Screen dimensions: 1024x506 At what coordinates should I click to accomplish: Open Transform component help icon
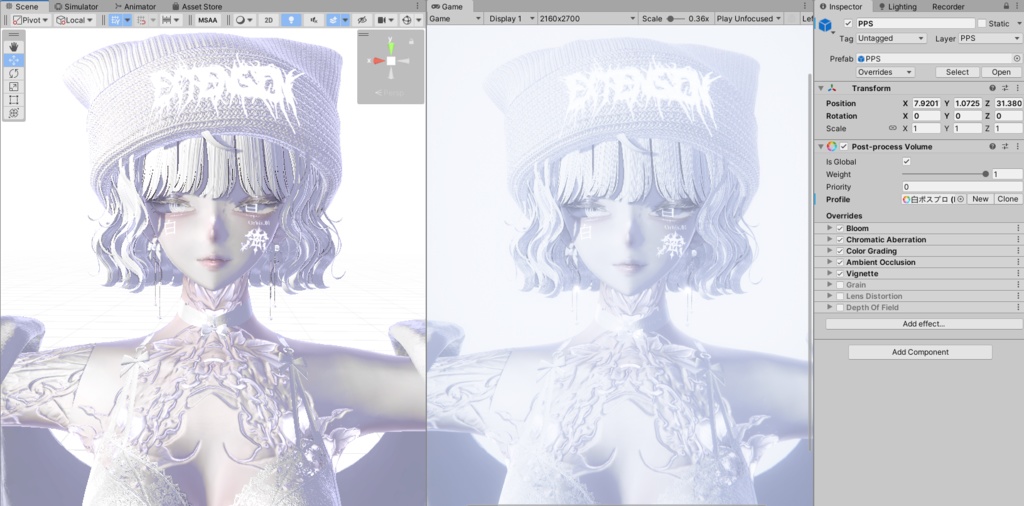click(993, 88)
